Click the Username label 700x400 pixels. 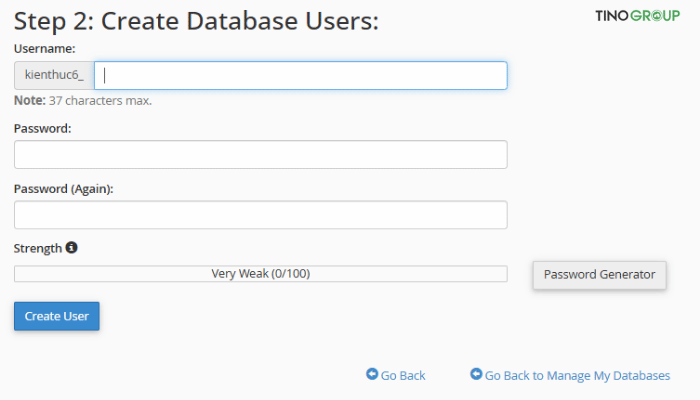coord(44,48)
